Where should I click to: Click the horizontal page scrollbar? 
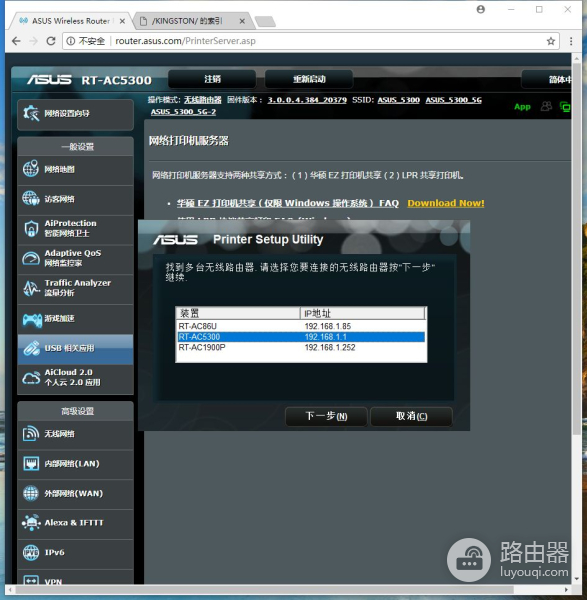pyautogui.click(x=264, y=590)
